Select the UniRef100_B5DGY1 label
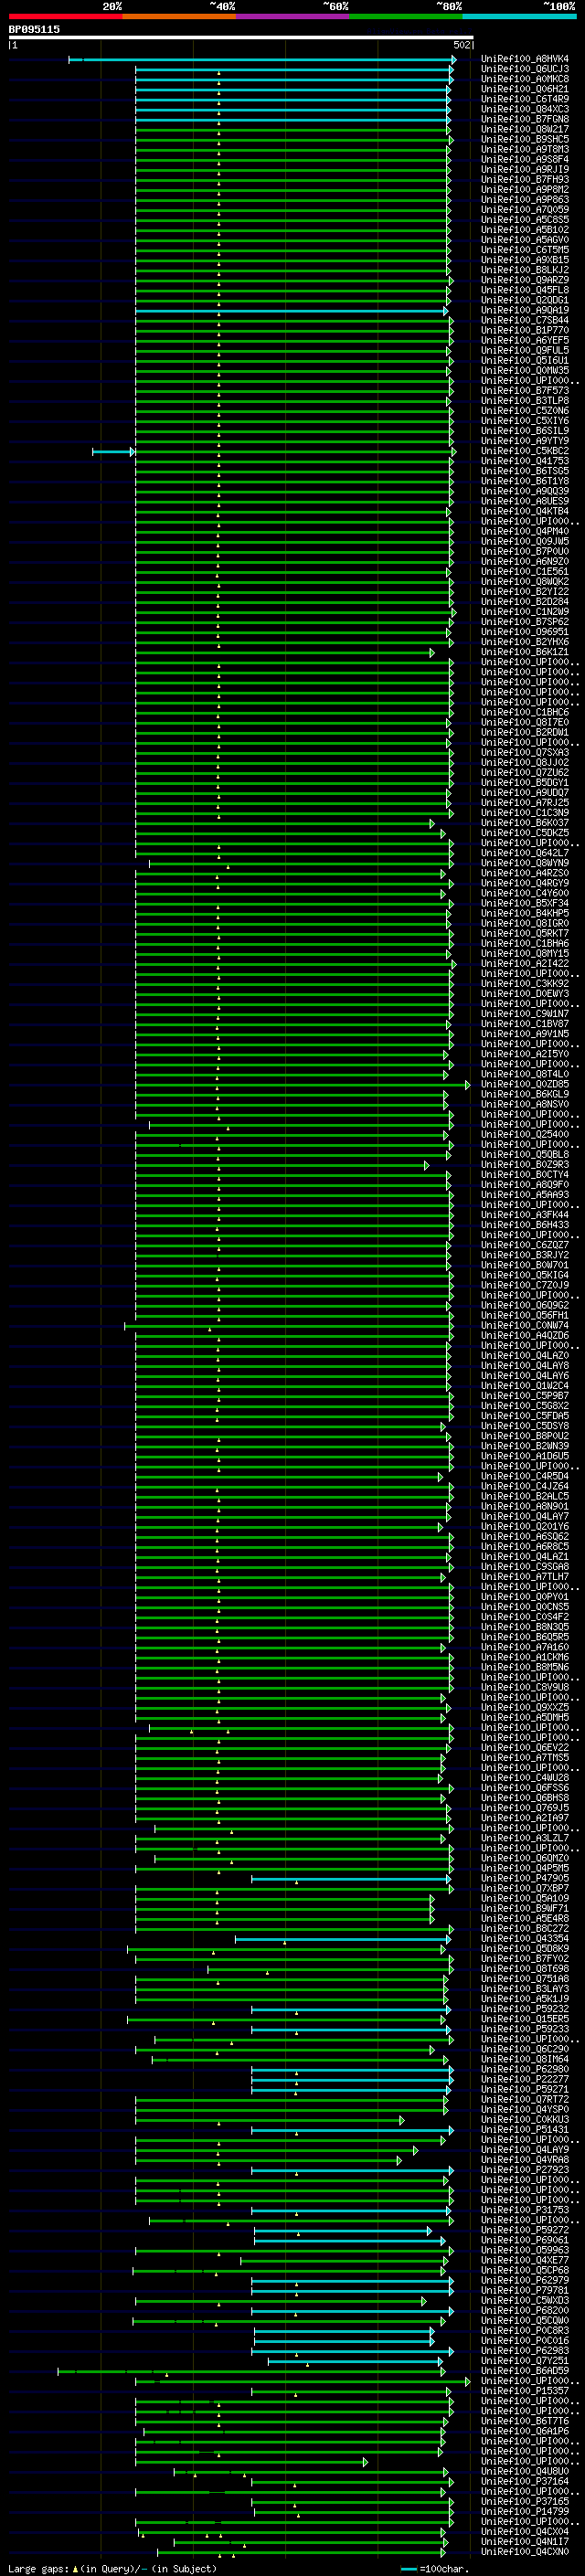Screen dimensions: 585x2576 click(x=524, y=782)
